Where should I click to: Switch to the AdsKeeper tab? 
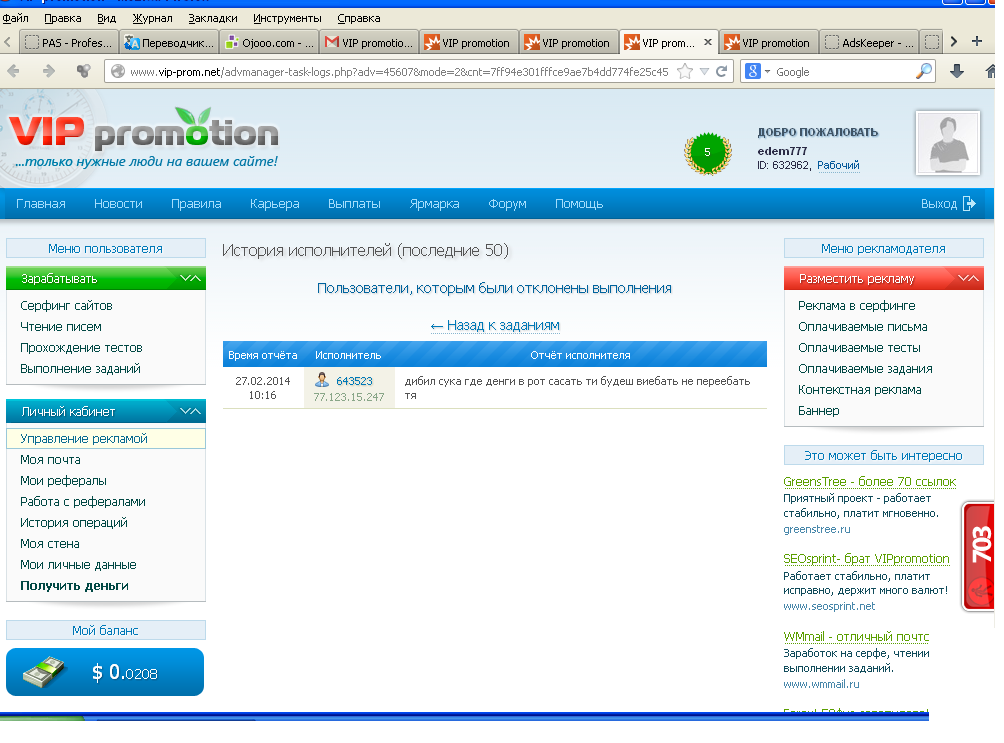coord(868,42)
